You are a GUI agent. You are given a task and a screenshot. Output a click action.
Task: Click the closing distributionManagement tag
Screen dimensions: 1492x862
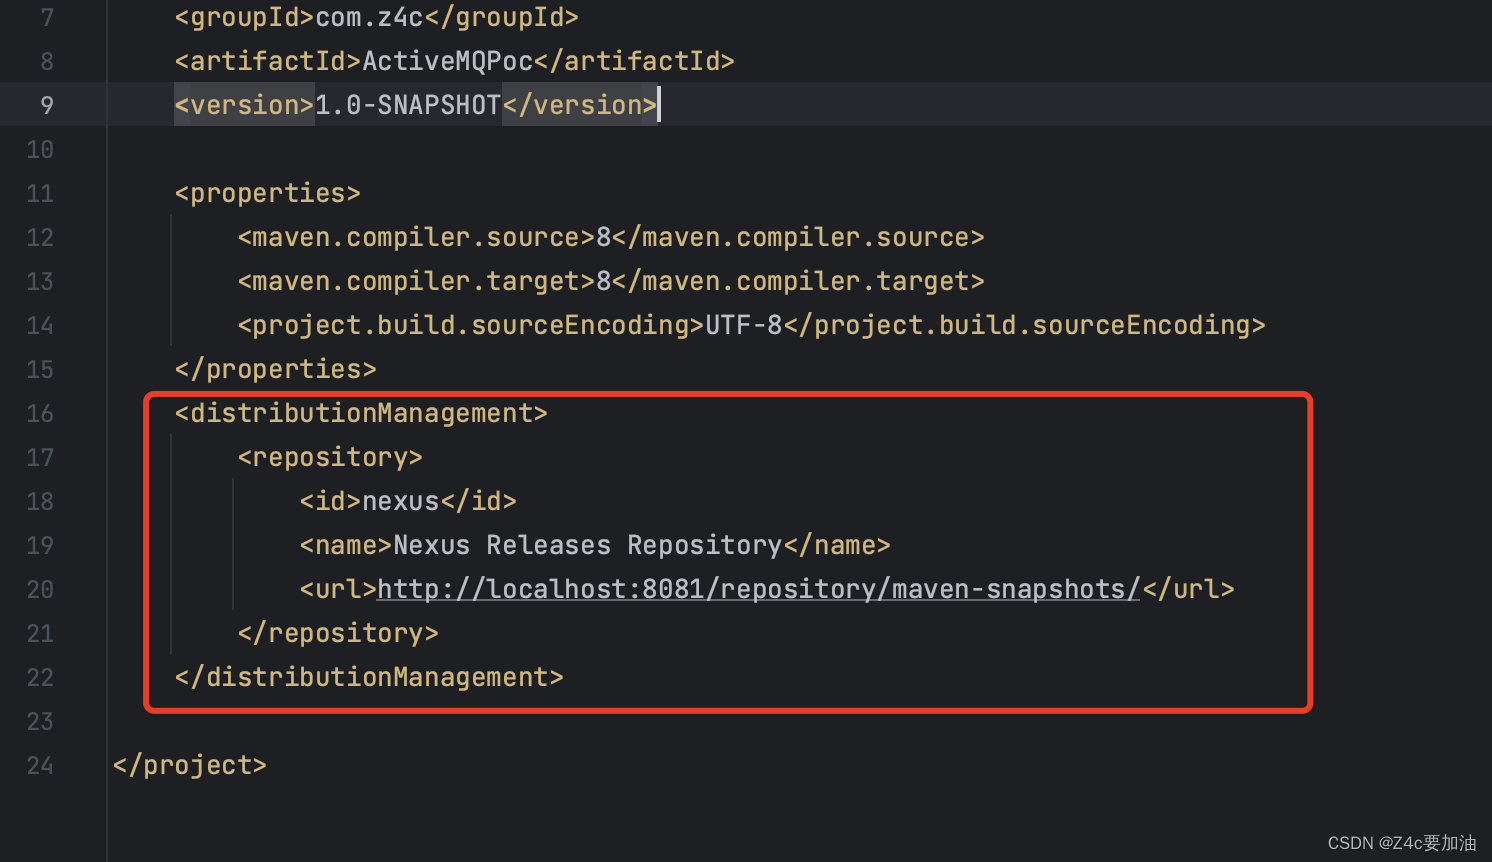369,677
